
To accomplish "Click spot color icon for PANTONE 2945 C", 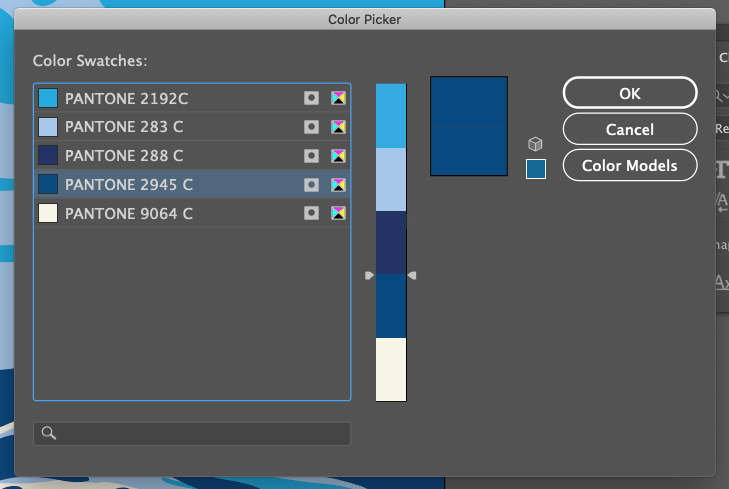I will coord(312,185).
